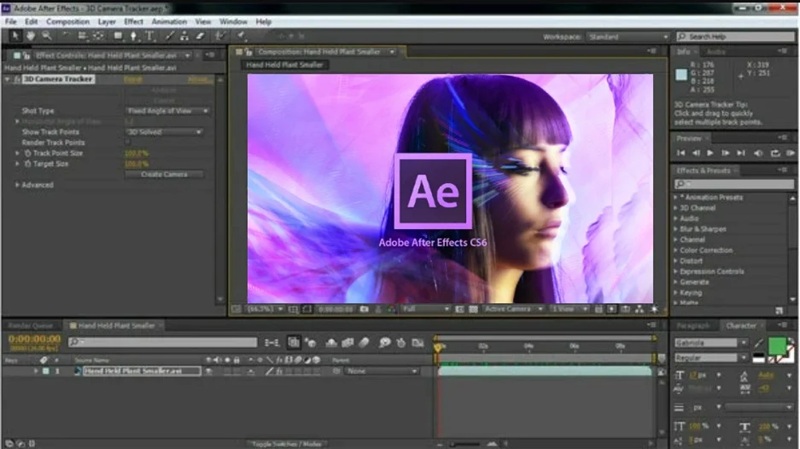Toggle fx switch of 3D Camera Tracker

click(17, 79)
